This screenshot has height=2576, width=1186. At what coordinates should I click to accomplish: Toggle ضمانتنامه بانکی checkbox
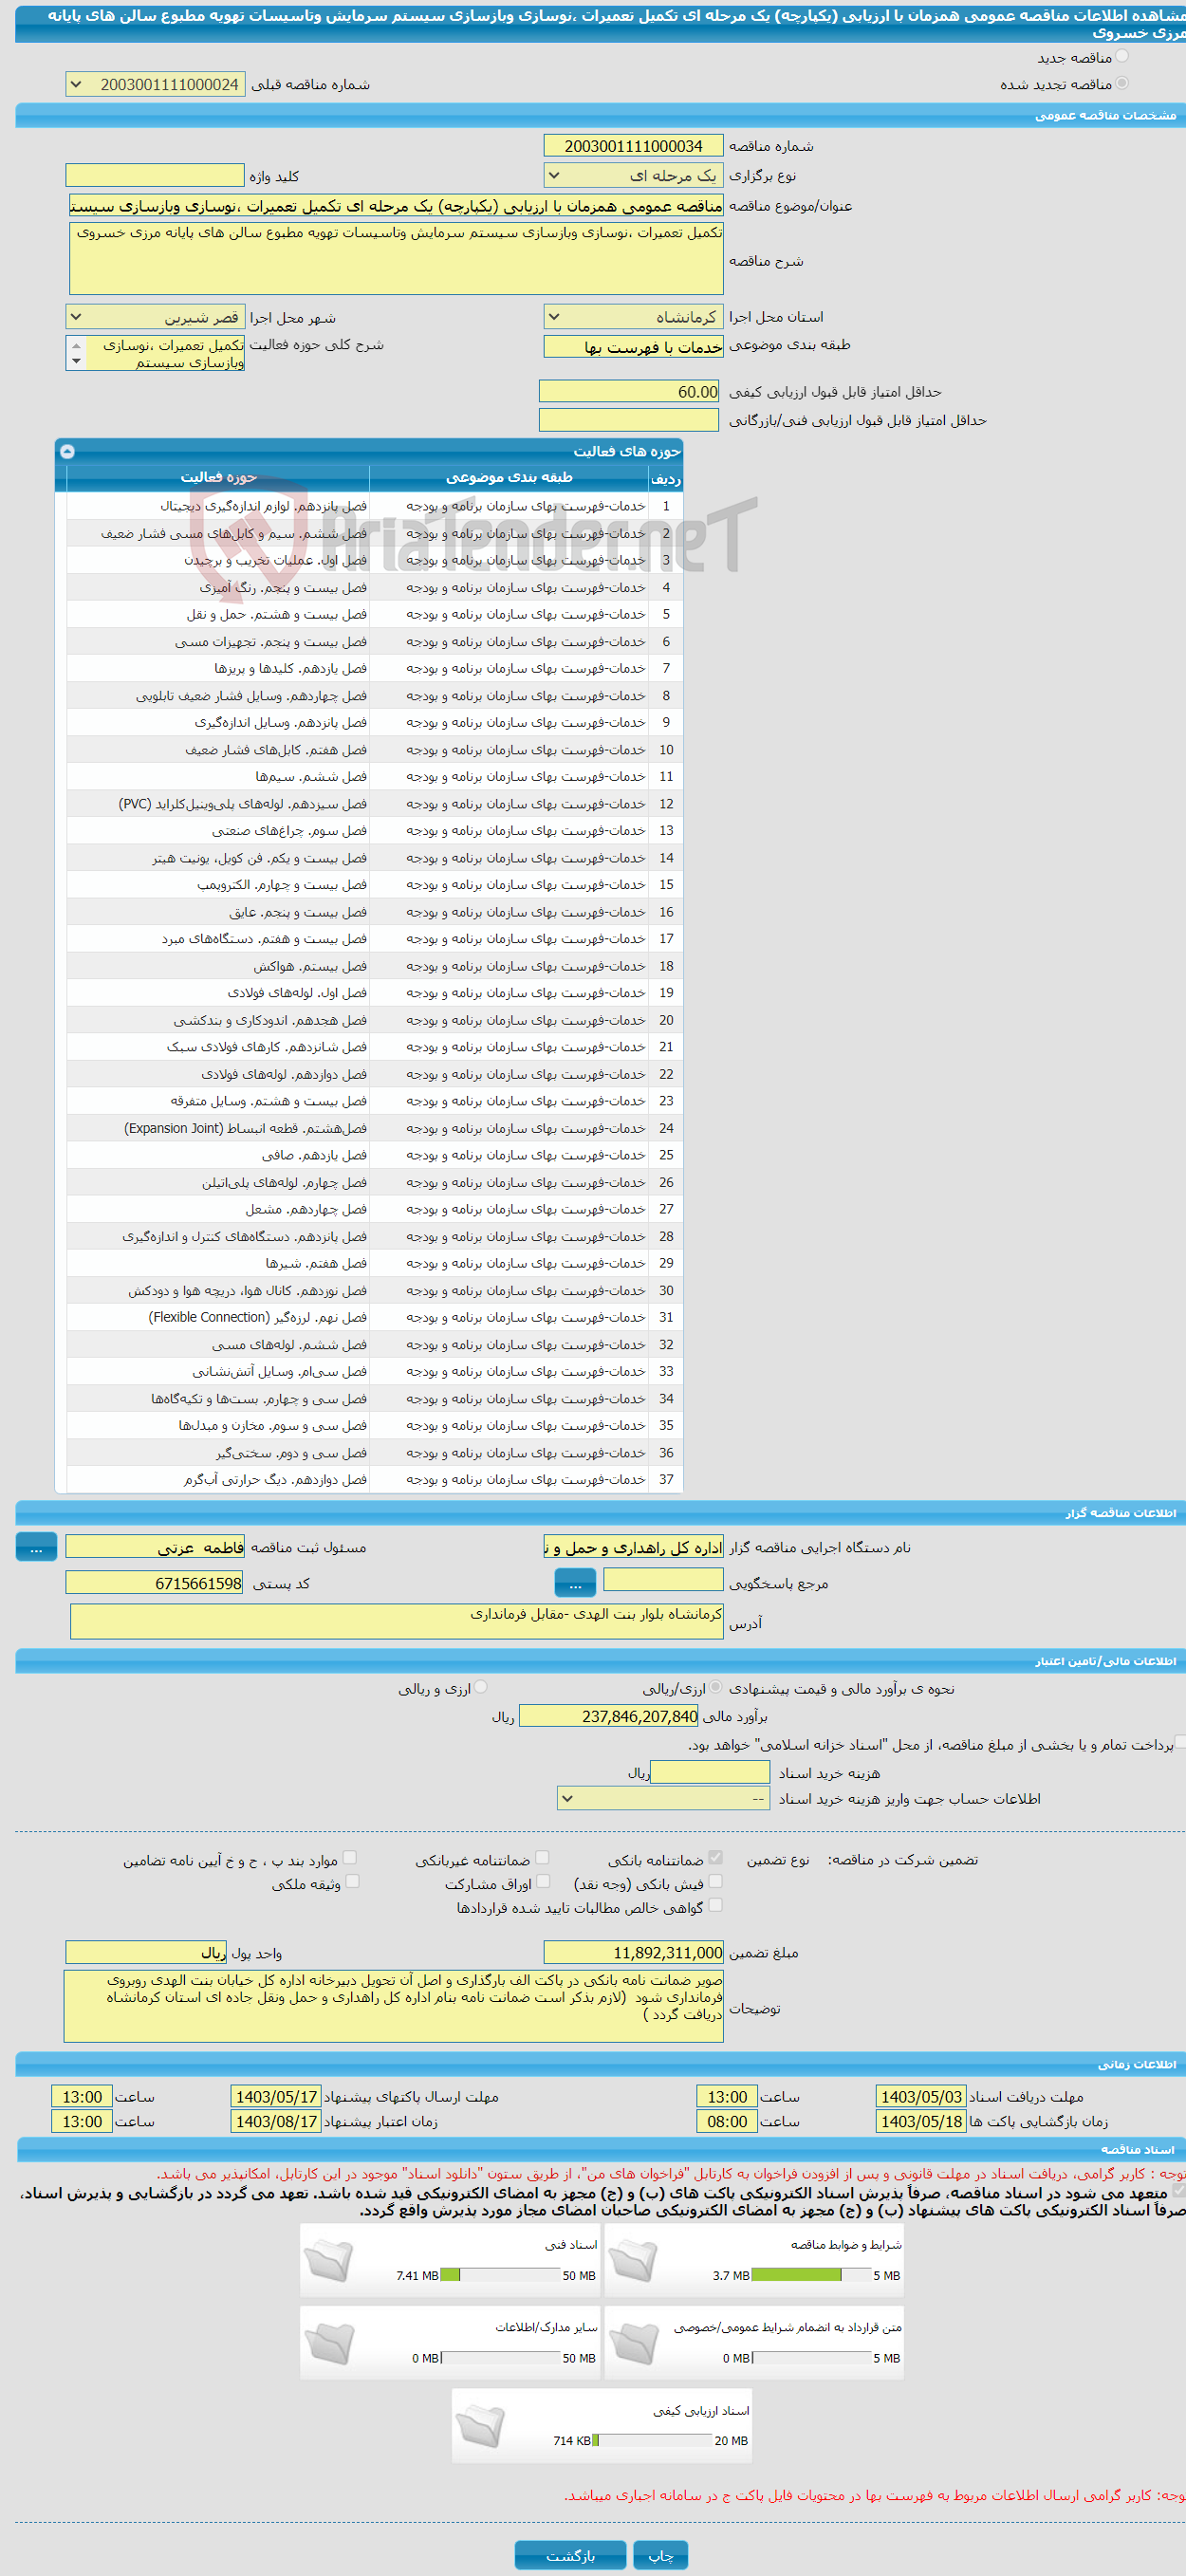715,1858
